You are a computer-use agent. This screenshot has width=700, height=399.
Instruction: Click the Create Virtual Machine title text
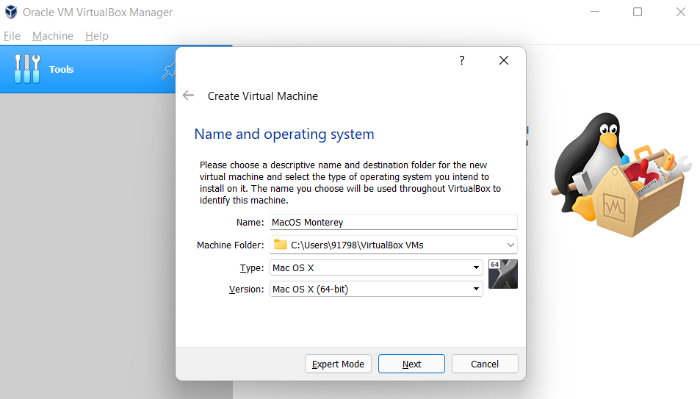(262, 96)
